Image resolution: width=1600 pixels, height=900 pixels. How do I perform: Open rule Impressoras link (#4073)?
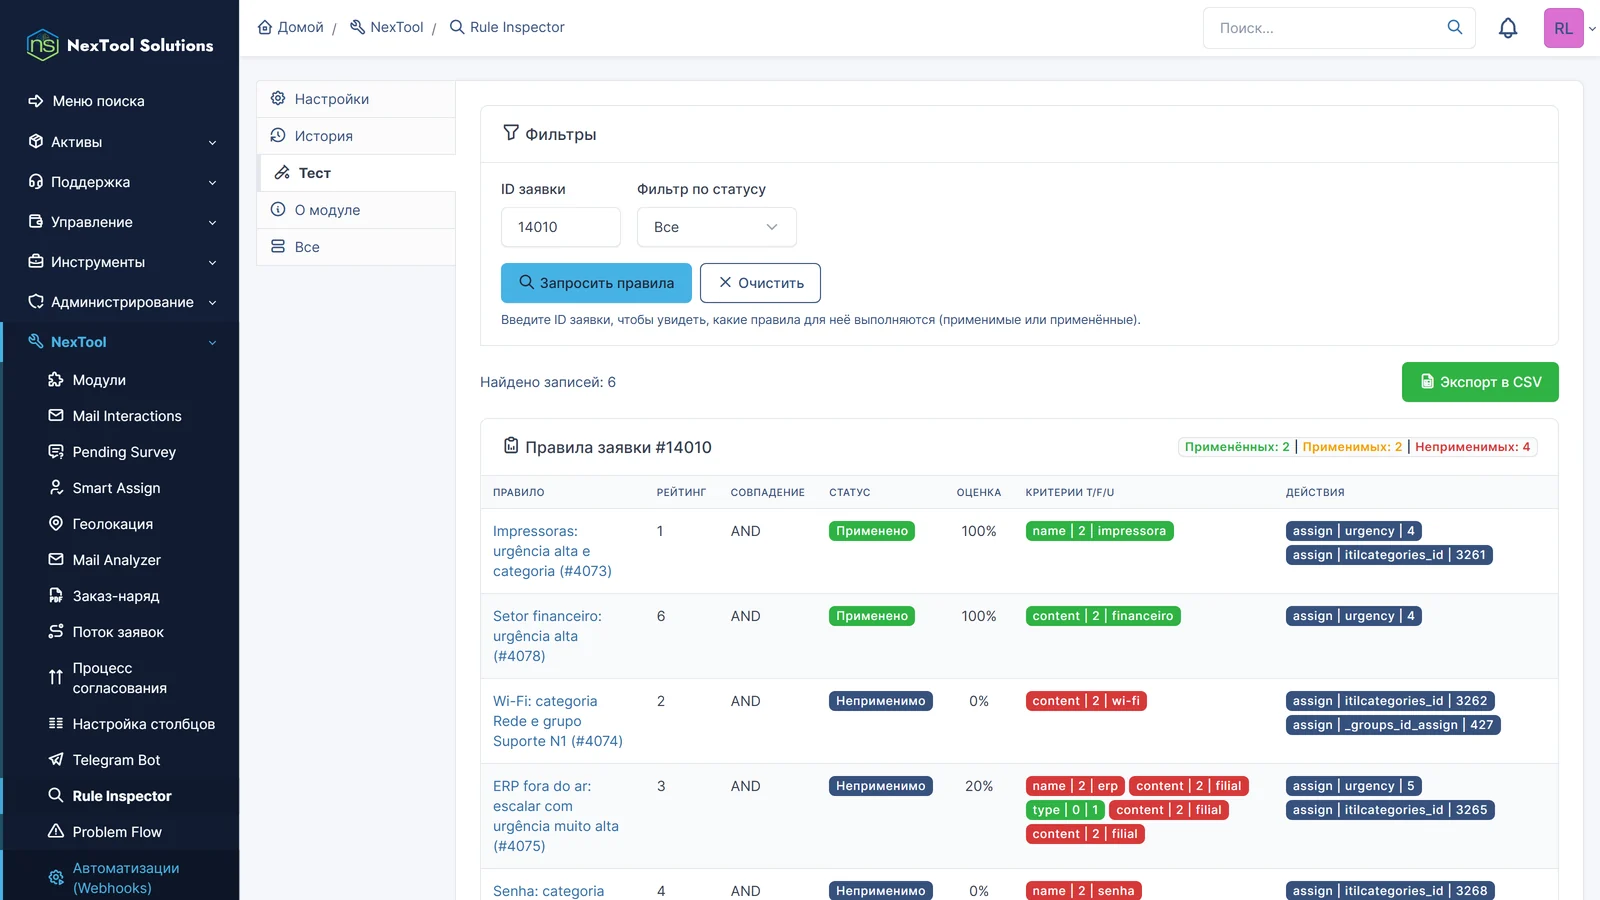(x=552, y=551)
